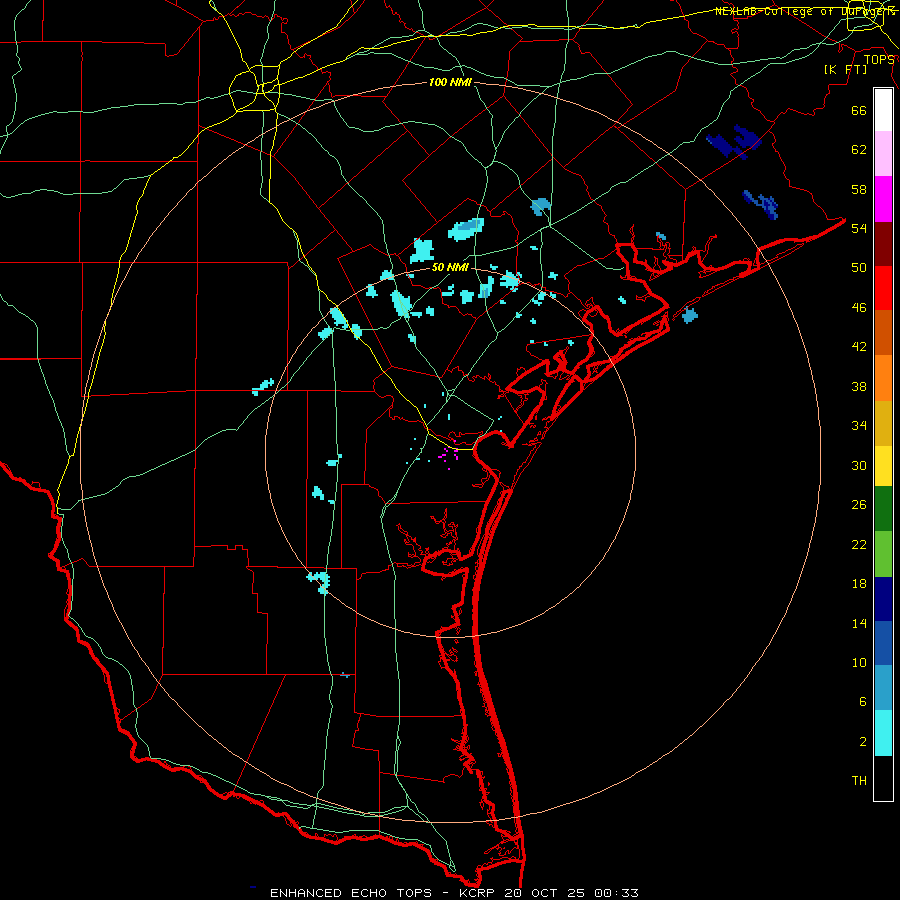Click the '[K FT]' units label
The image size is (900, 900).
[x=845, y=69]
